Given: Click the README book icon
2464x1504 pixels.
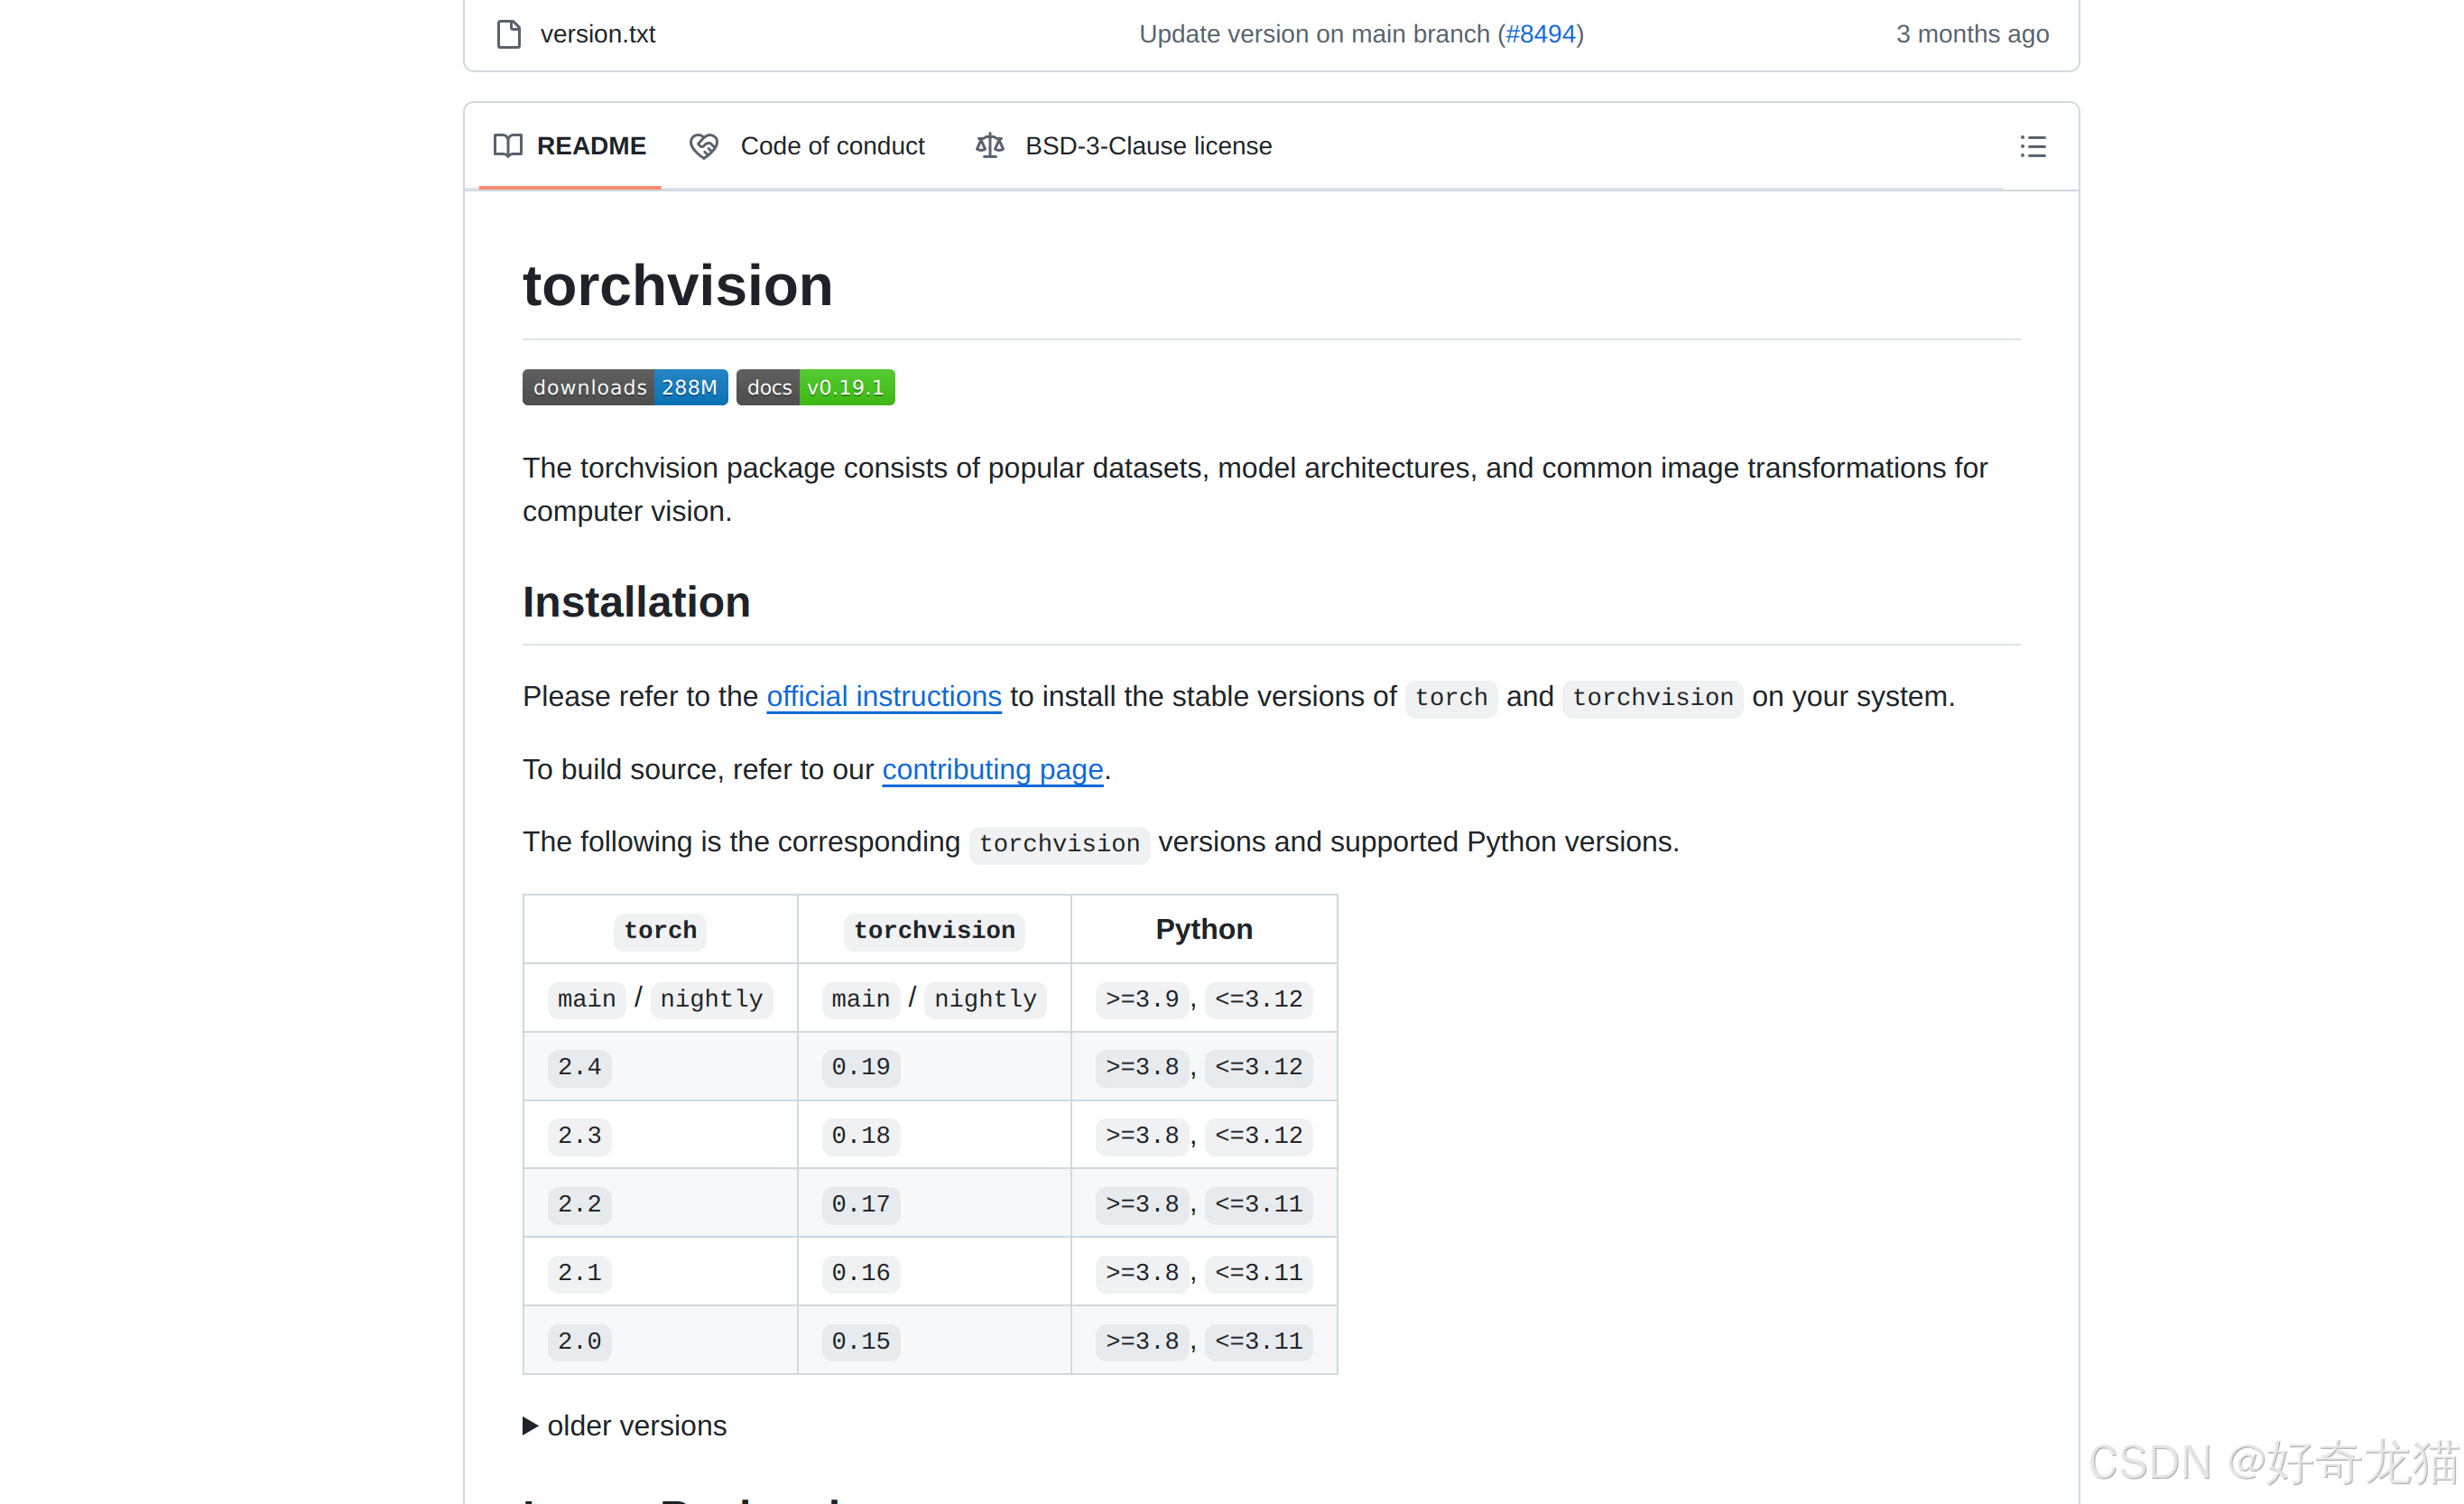Looking at the screenshot, I should tap(508, 146).
